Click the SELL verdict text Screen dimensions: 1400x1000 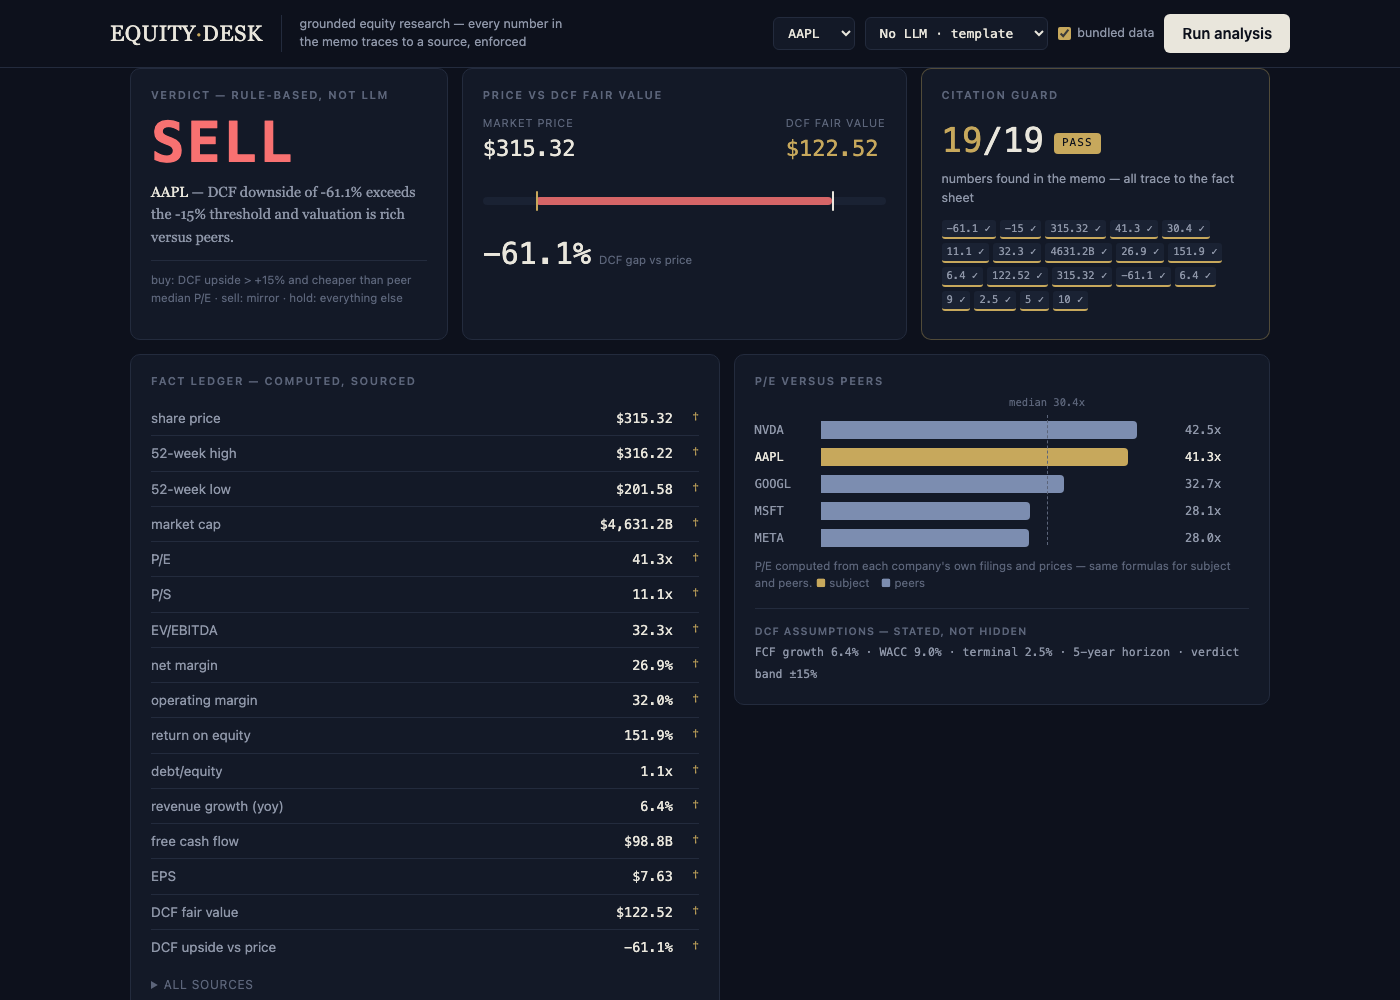(x=222, y=142)
